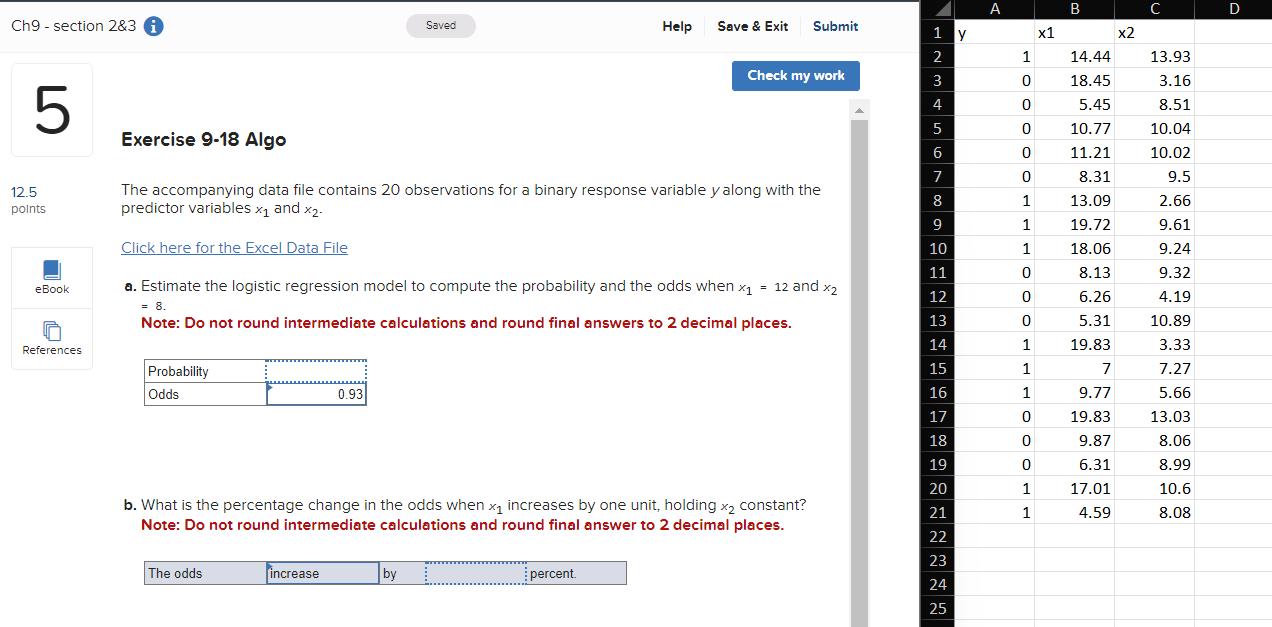This screenshot has width=1272, height=627.
Task: Click the info icon beside Ch9 - section 2&3
Action: (x=151, y=26)
